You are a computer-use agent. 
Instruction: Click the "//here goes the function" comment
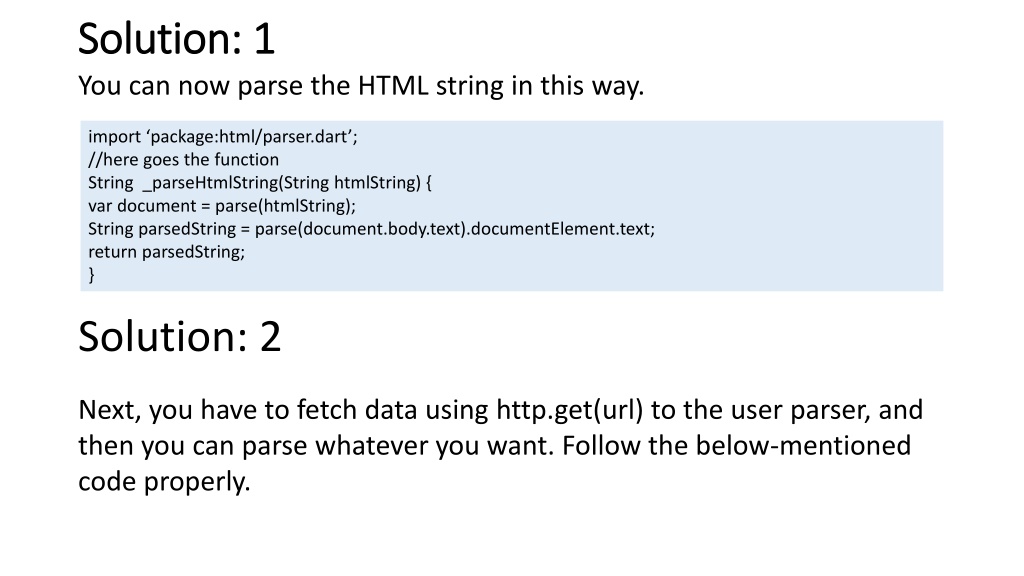(x=184, y=159)
